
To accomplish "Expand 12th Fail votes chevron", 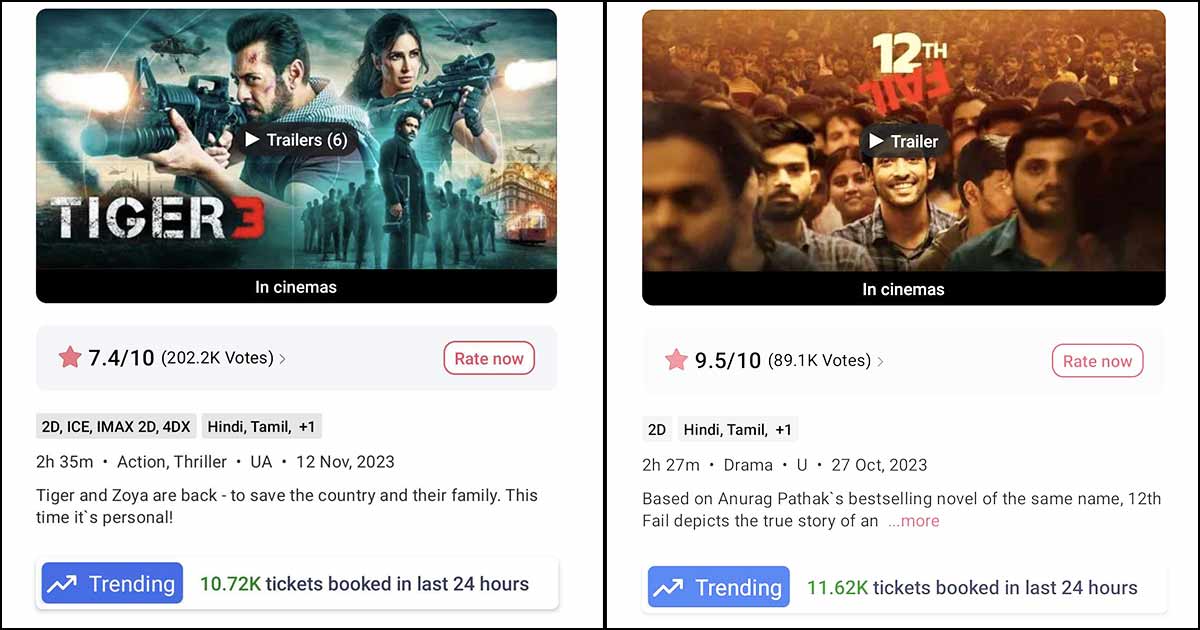I will click(880, 362).
